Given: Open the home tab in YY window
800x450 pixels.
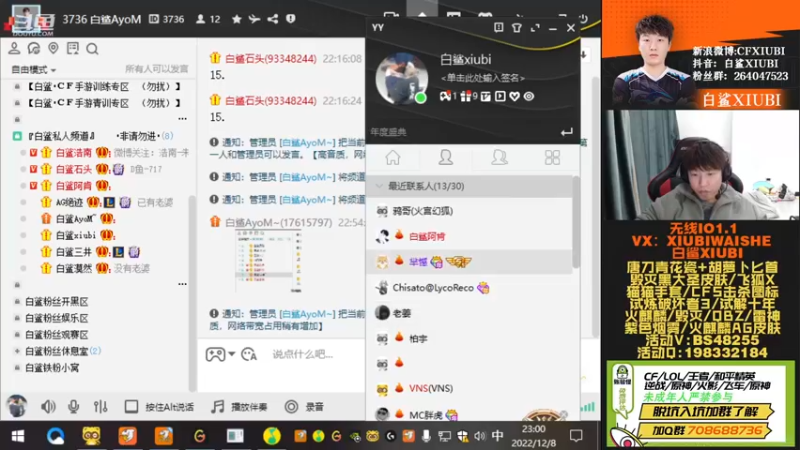Looking at the screenshot, I should point(393,157).
